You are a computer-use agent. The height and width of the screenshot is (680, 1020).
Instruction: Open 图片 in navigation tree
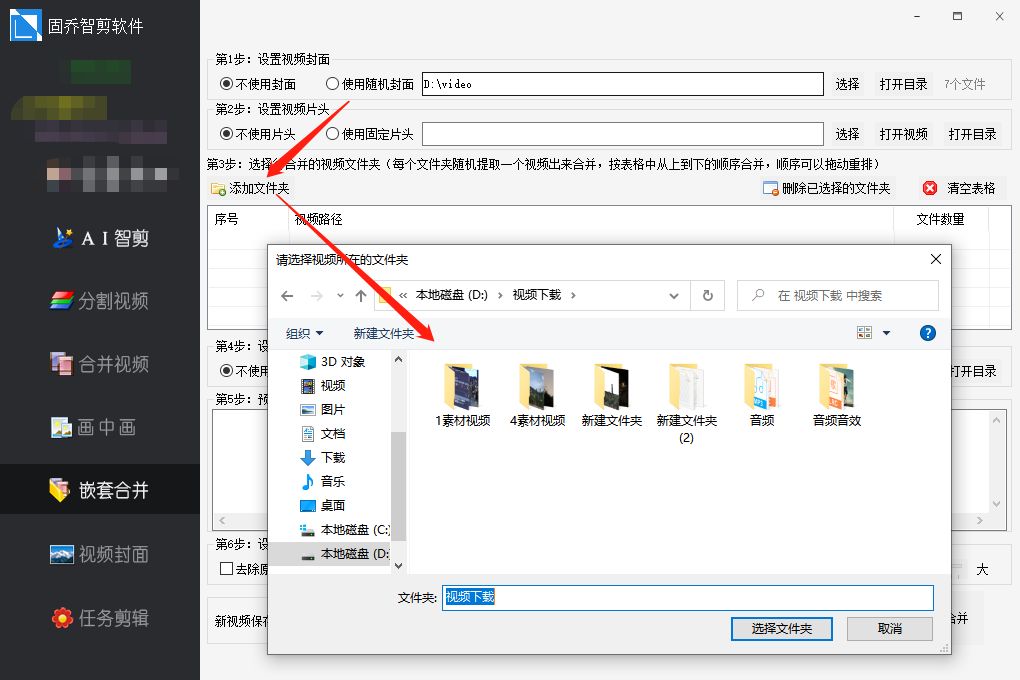point(323,410)
